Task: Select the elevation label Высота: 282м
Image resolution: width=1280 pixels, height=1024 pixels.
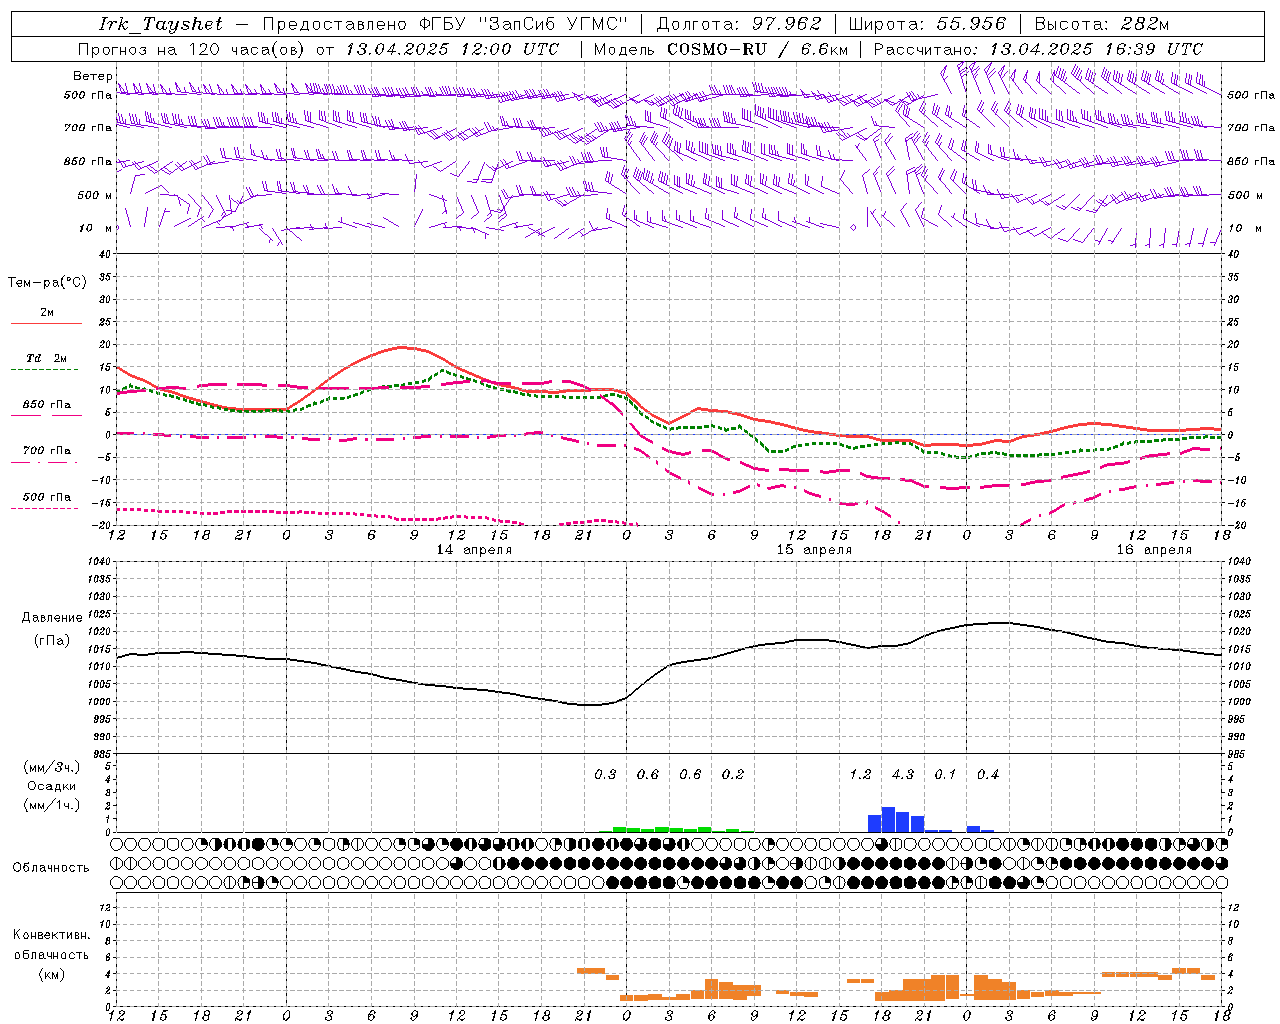Action: click(x=1102, y=24)
